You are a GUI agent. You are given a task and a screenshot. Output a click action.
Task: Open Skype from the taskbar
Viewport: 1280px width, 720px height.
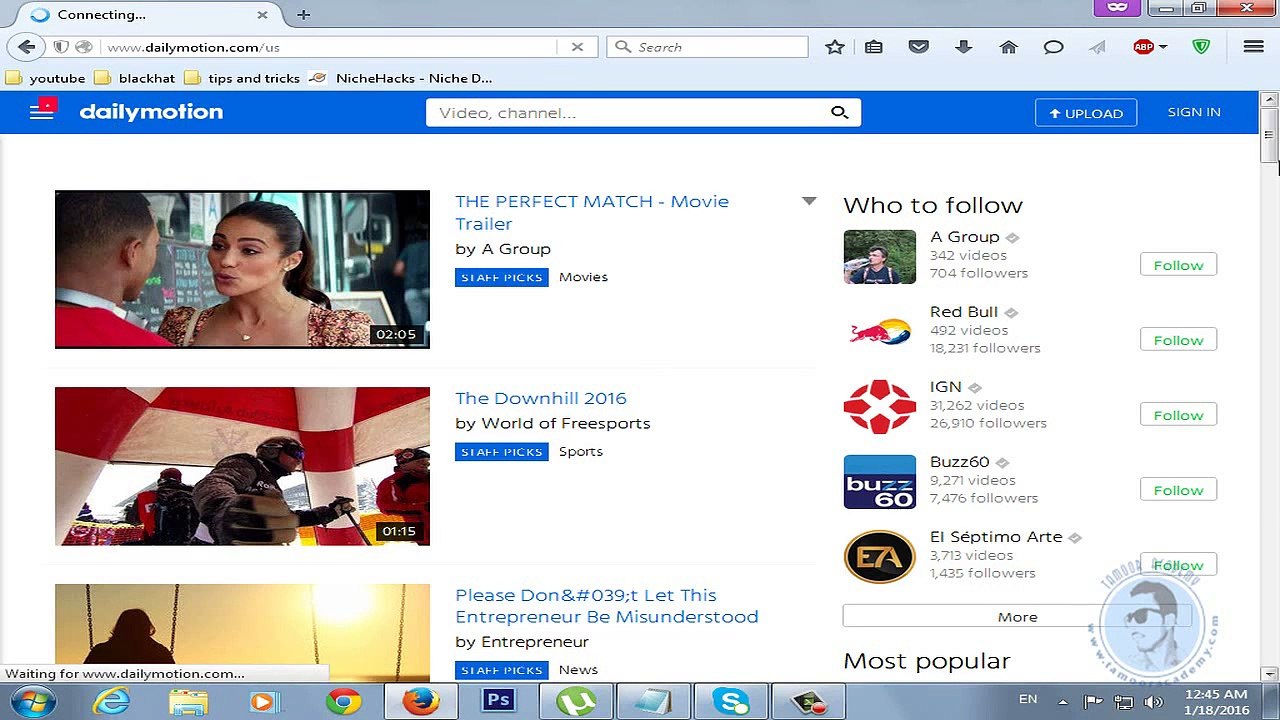(x=730, y=701)
